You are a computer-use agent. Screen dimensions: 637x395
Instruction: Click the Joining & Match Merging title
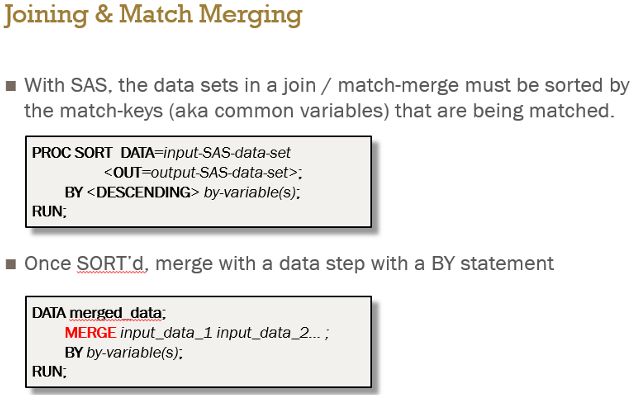(x=153, y=15)
